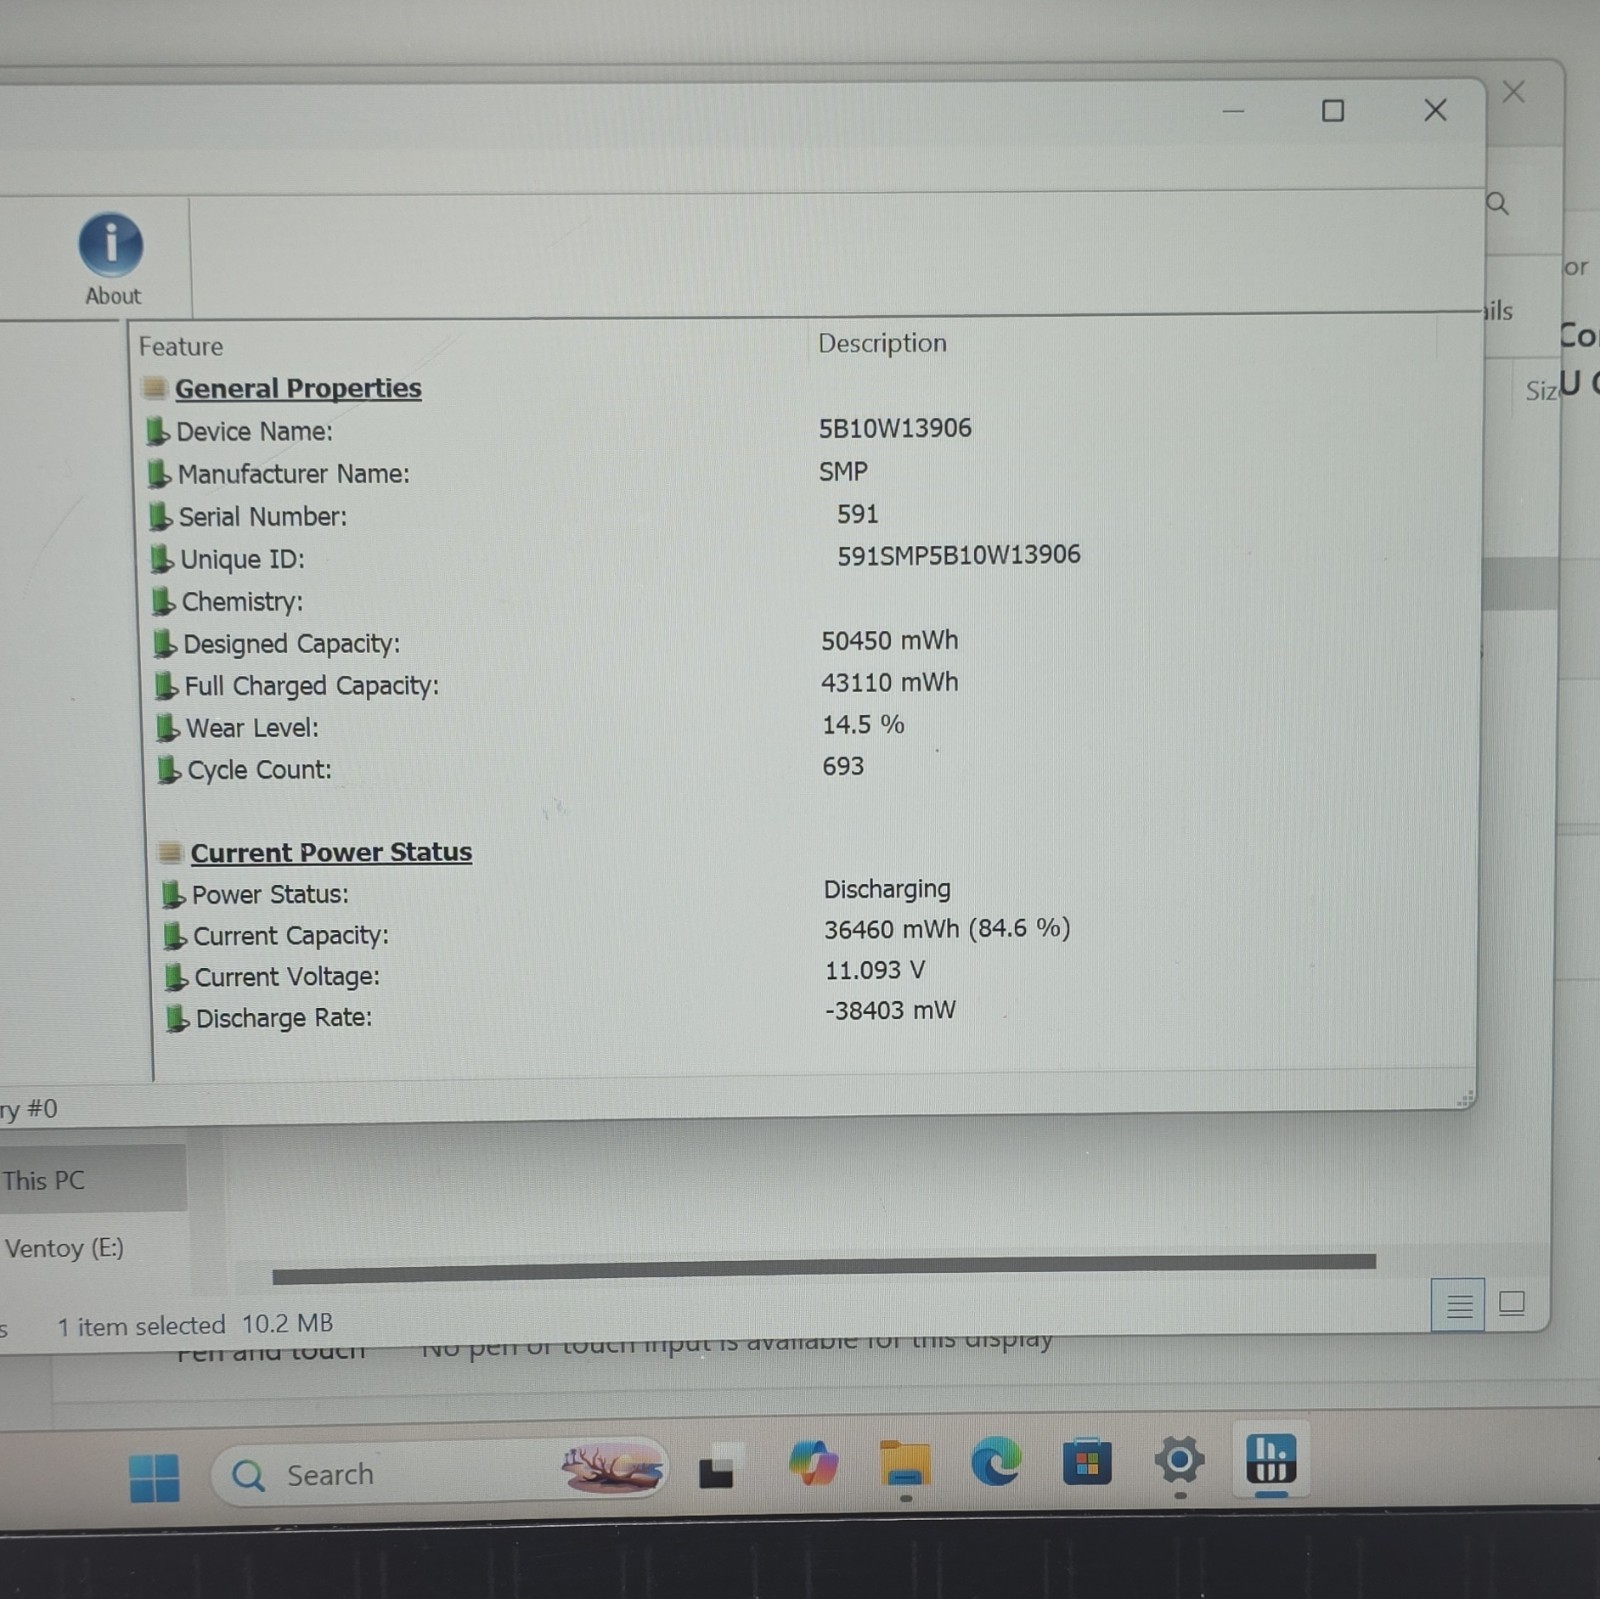Click the active battery app taskbar icon
The width and height of the screenshot is (1600, 1599).
(1271, 1459)
